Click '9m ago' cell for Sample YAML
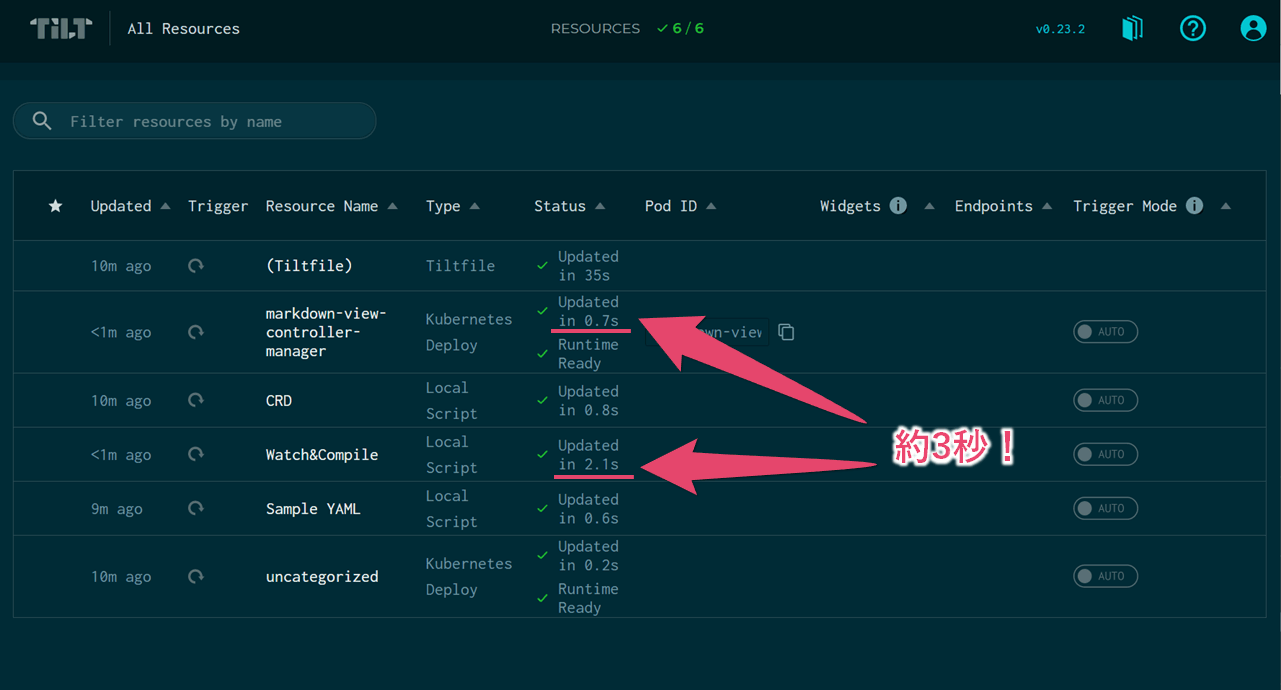This screenshot has width=1281, height=690. coord(117,508)
